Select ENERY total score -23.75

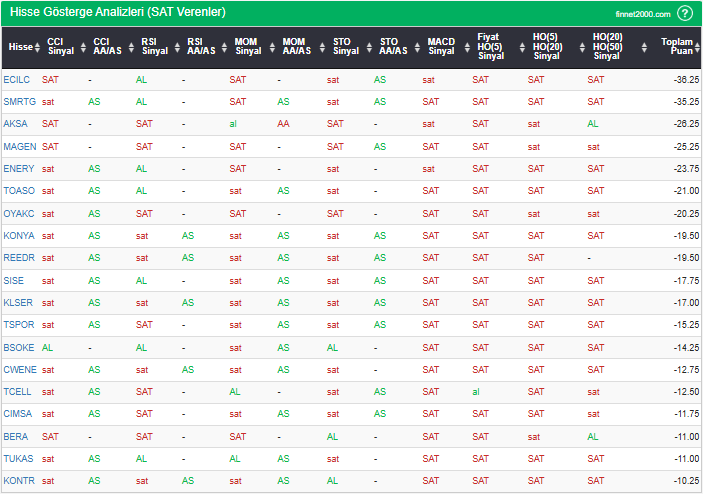pos(686,169)
